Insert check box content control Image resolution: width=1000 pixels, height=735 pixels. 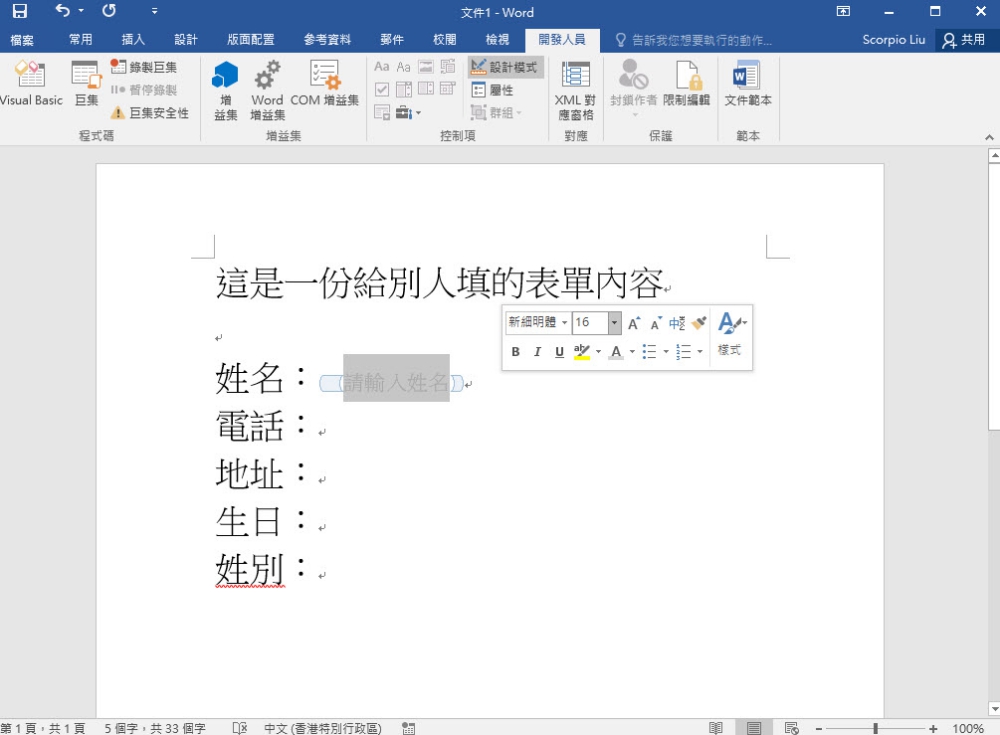coord(381,89)
